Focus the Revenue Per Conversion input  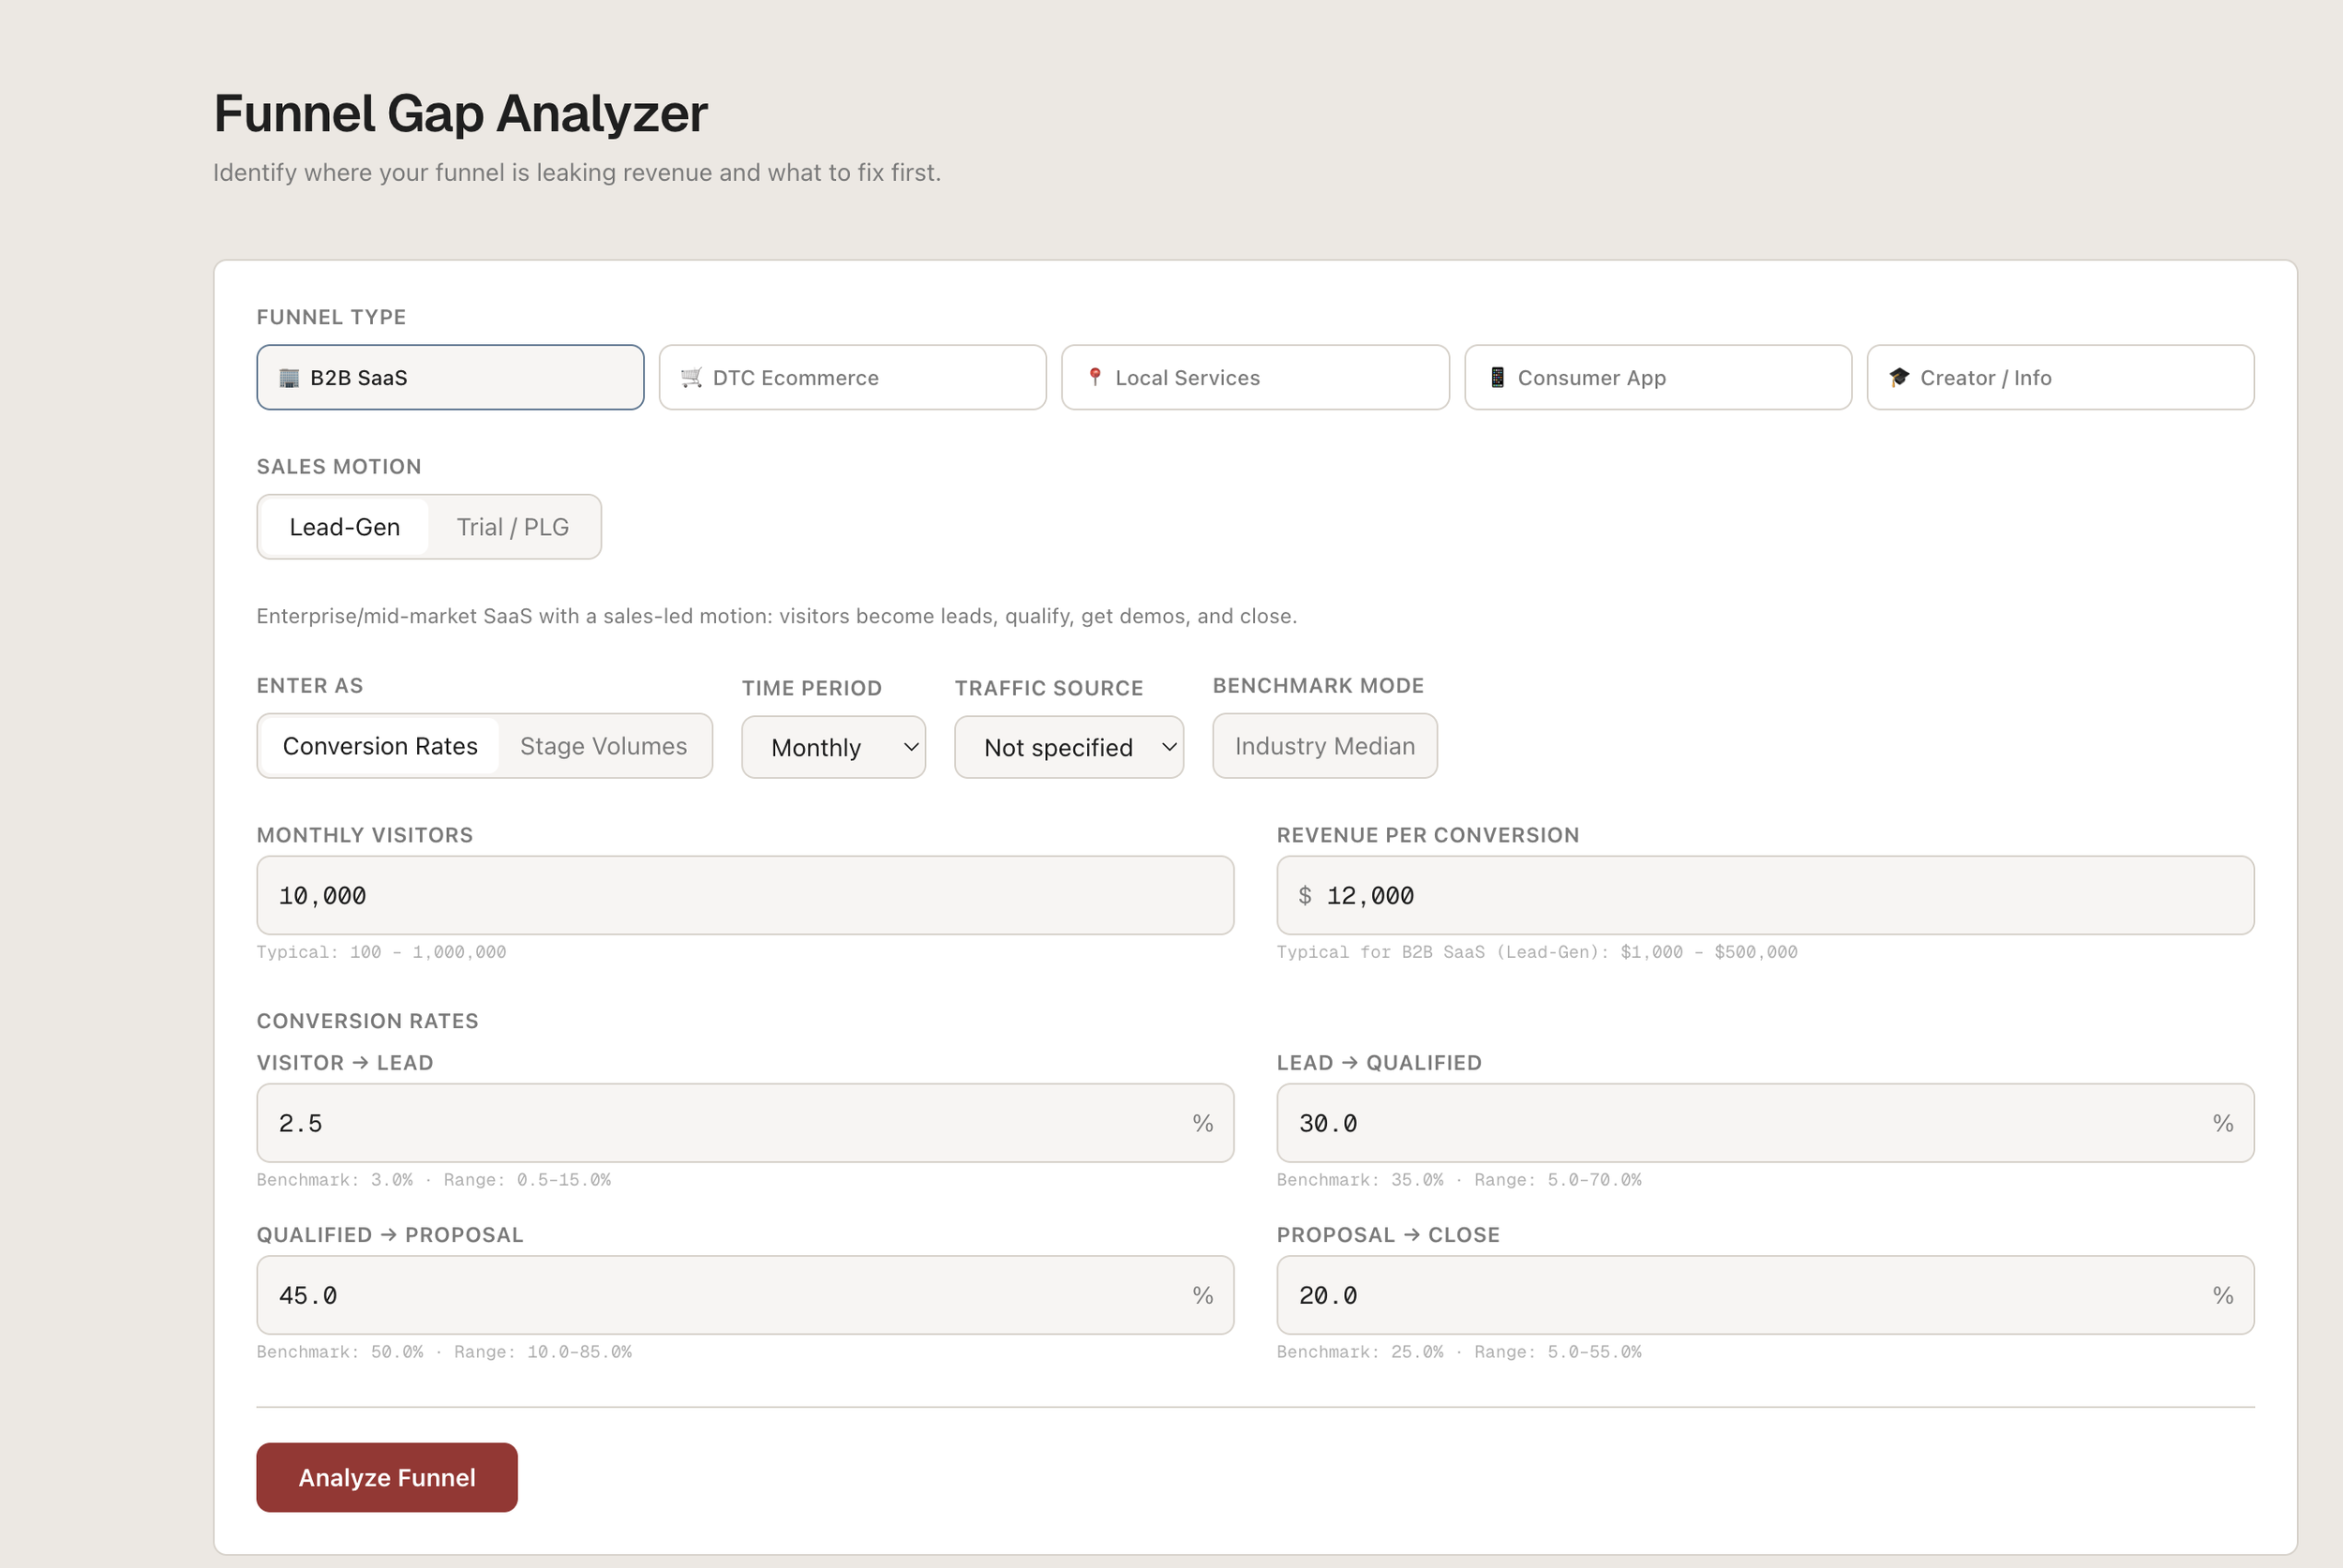point(1764,896)
